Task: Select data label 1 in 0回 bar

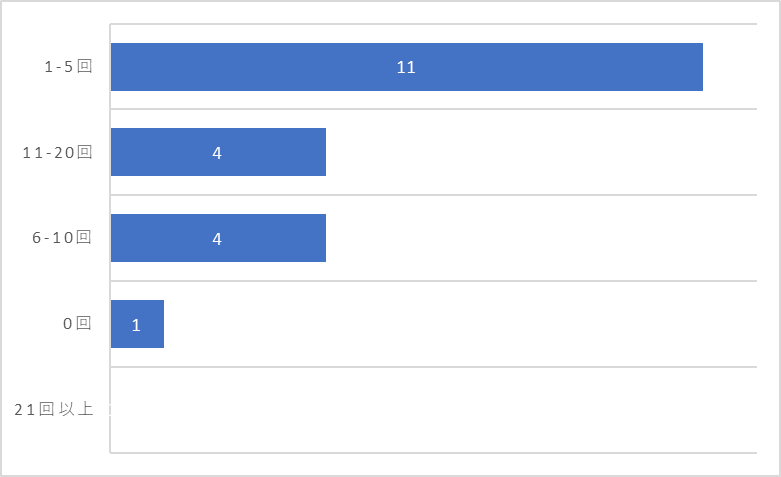Action: coord(136,325)
